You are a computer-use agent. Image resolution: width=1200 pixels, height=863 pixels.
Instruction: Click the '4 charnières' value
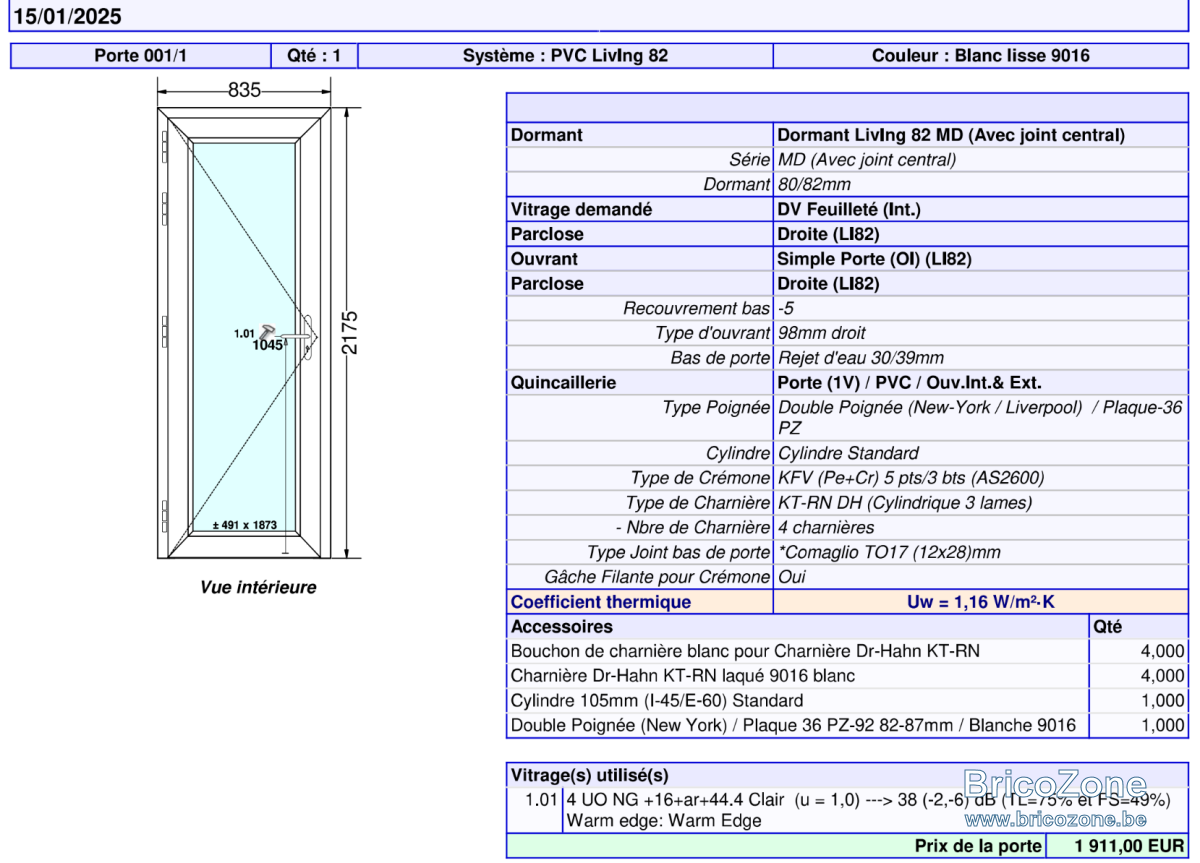pyautogui.click(x=826, y=528)
